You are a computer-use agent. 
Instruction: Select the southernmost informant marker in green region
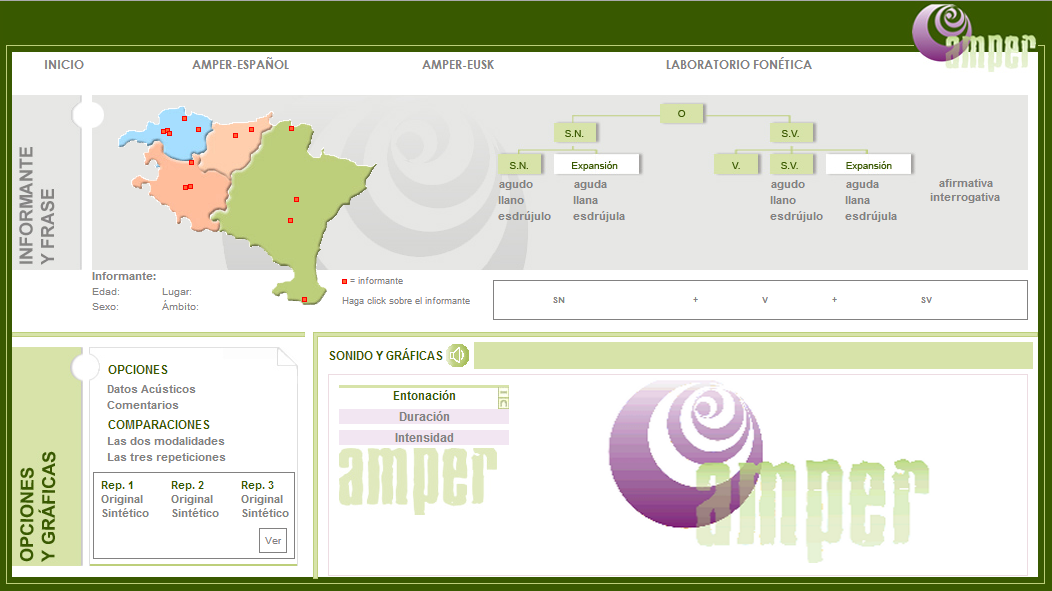pyautogui.click(x=304, y=299)
